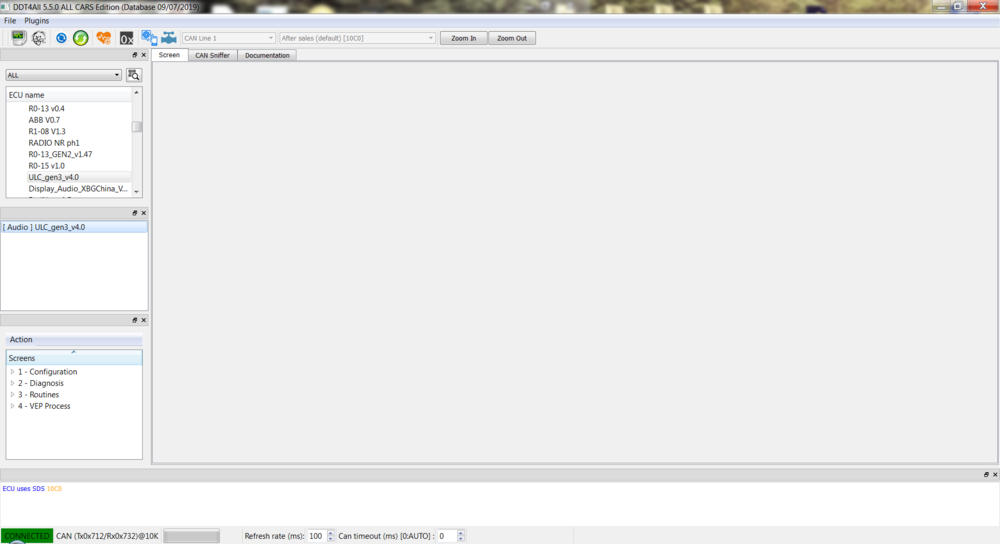Expand the 3 - Routines tree node
The width and height of the screenshot is (1000, 544).
coord(12,395)
